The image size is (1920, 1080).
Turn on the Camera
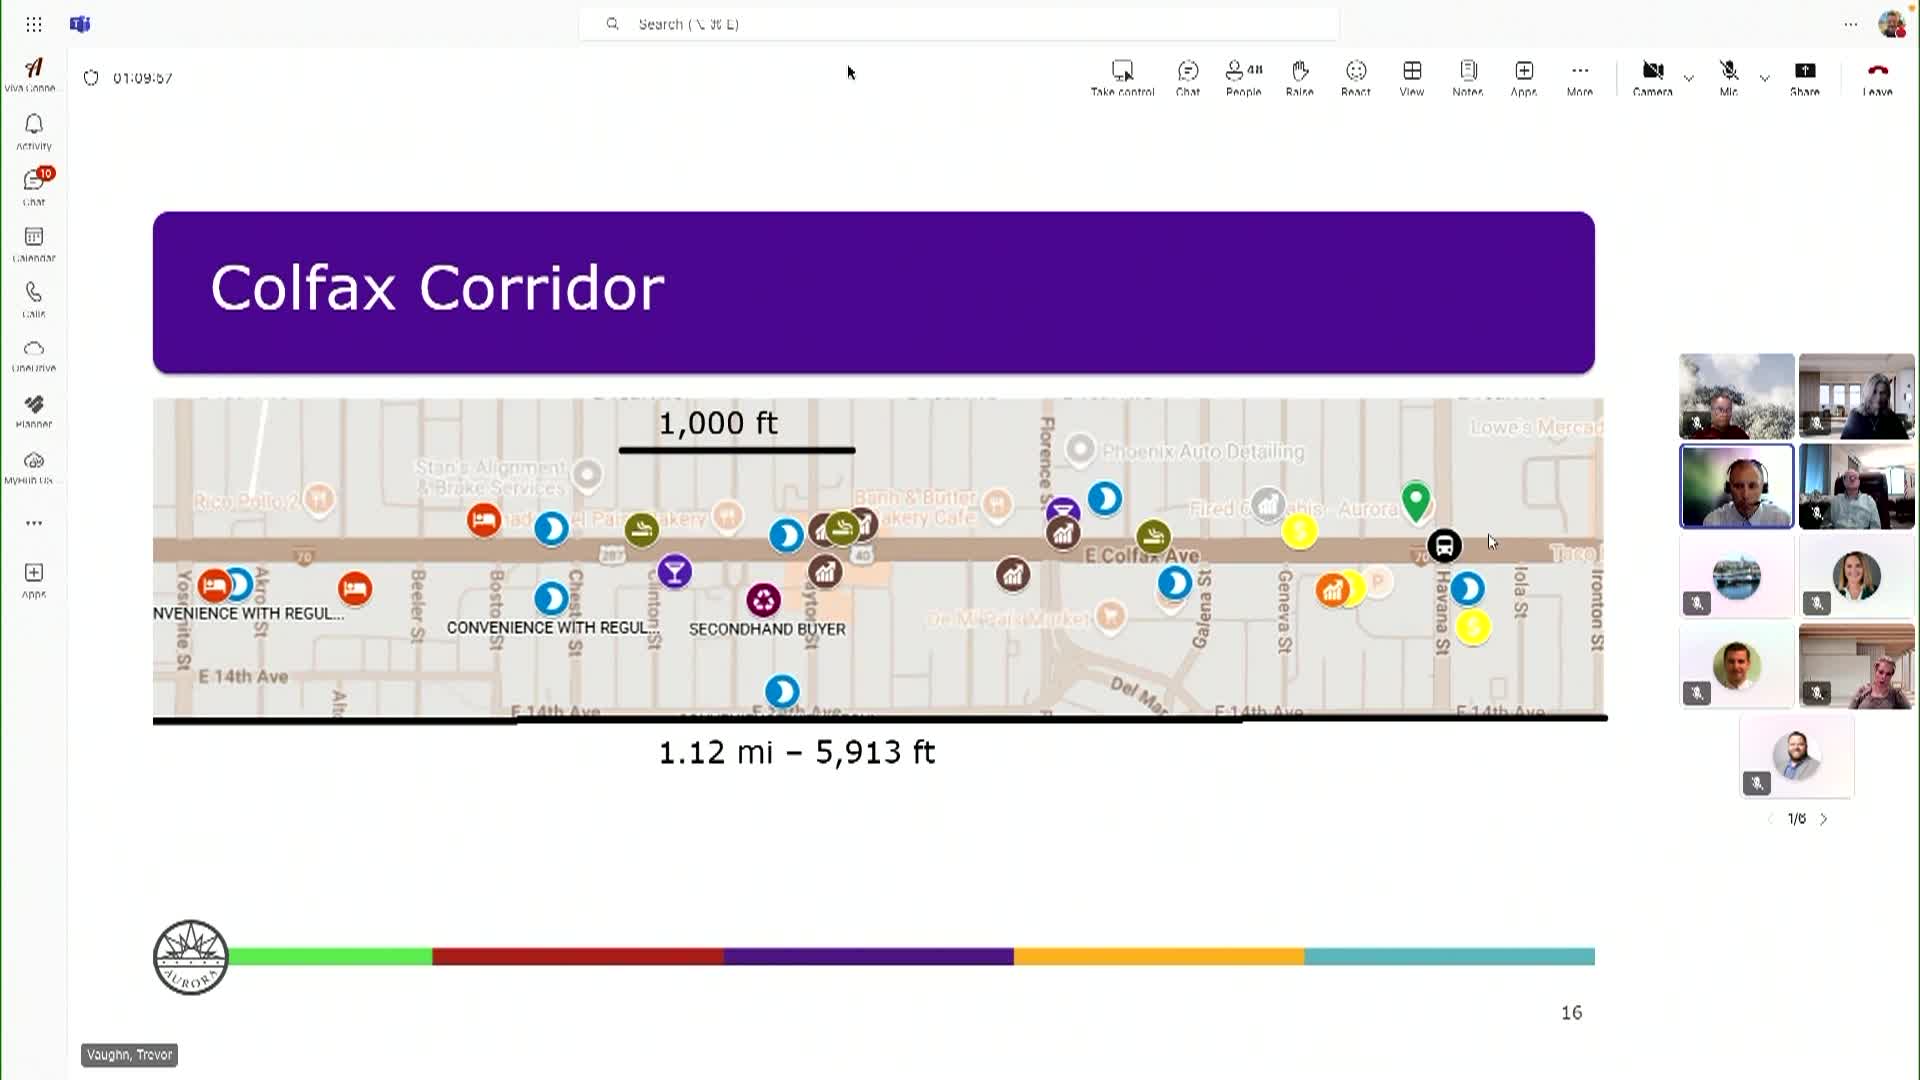tap(1652, 77)
